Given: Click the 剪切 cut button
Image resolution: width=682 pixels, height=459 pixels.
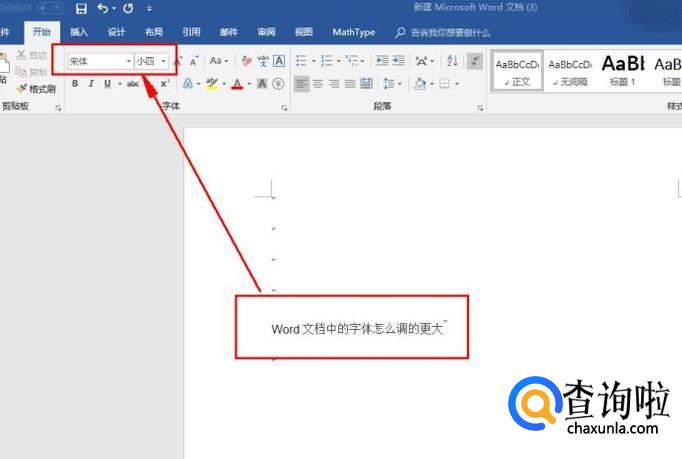Looking at the screenshot, I should tap(31, 55).
